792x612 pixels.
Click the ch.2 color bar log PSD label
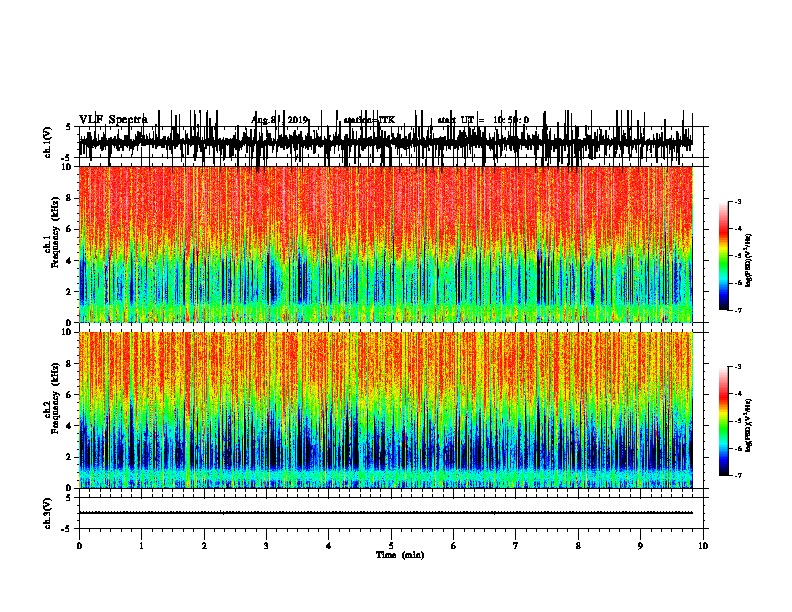(749, 425)
